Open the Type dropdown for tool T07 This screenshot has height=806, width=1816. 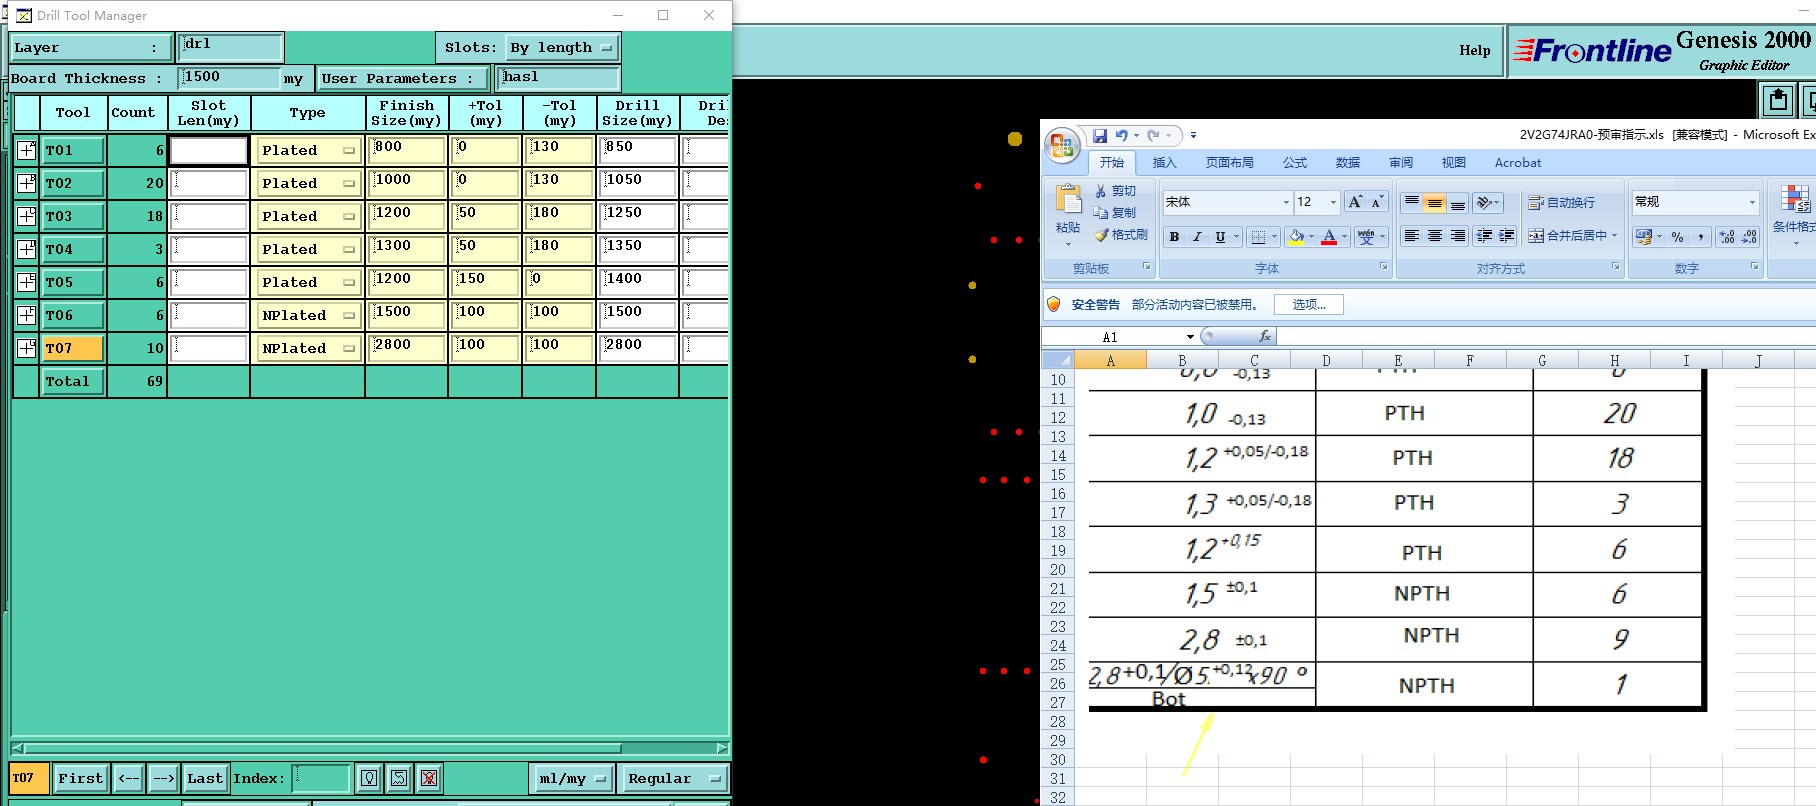pyautogui.click(x=307, y=348)
